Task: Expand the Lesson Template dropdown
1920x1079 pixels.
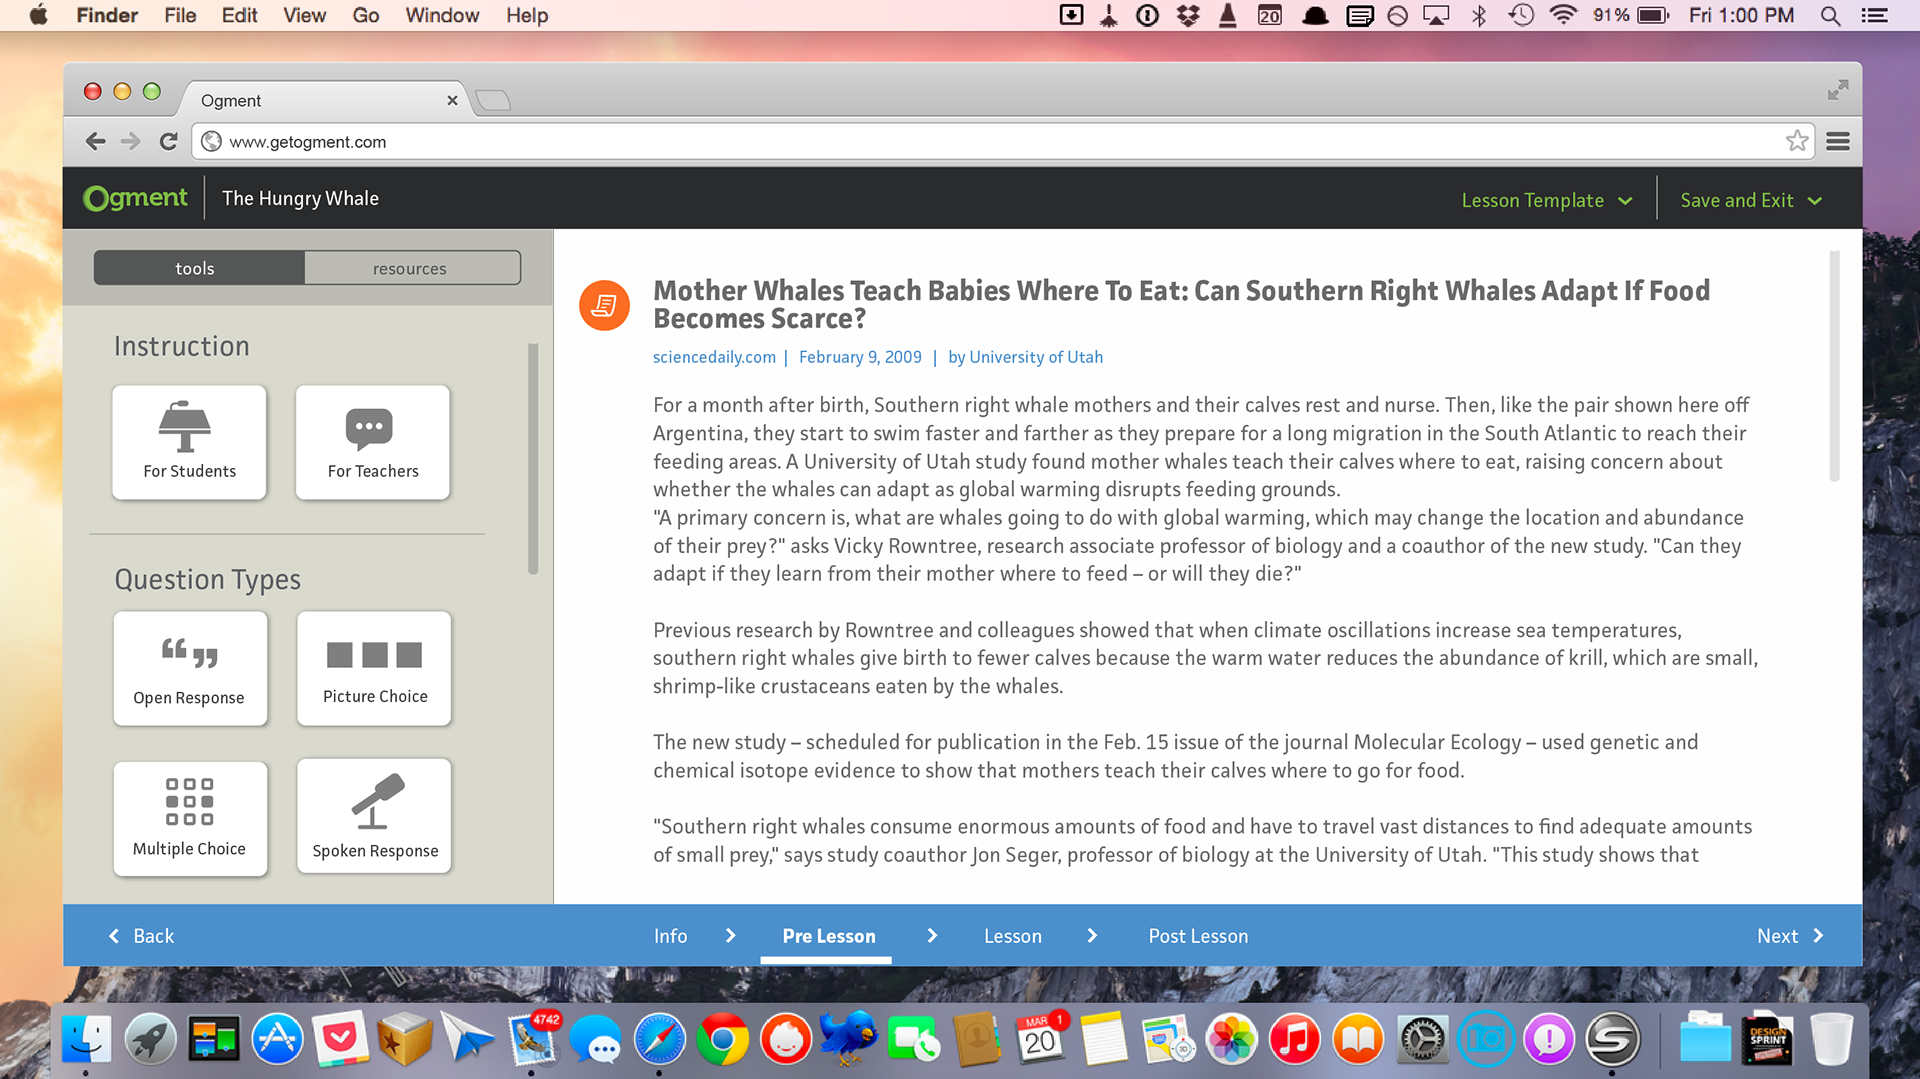Action: click(1547, 200)
